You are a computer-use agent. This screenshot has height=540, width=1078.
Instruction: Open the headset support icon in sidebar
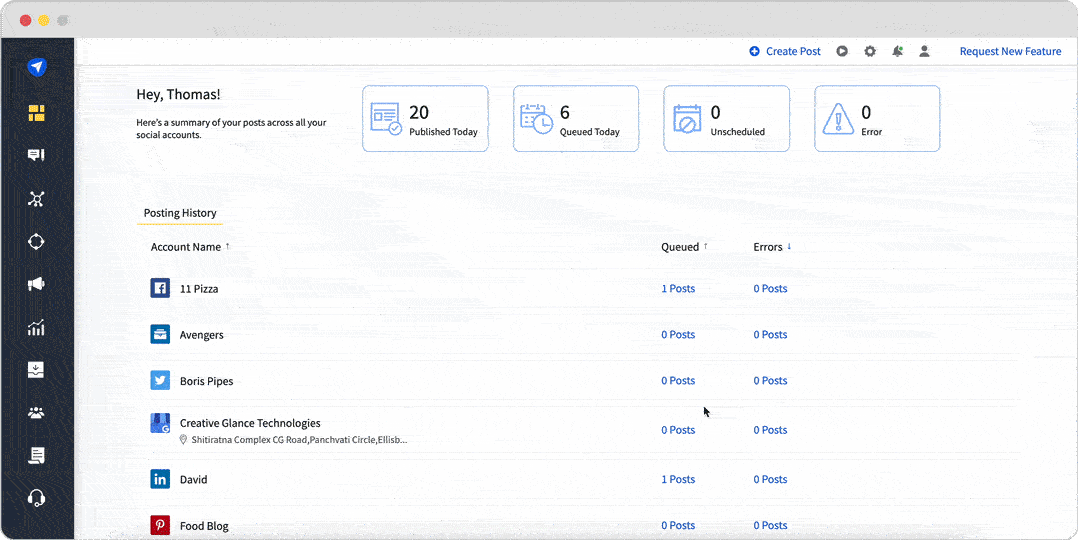36,498
